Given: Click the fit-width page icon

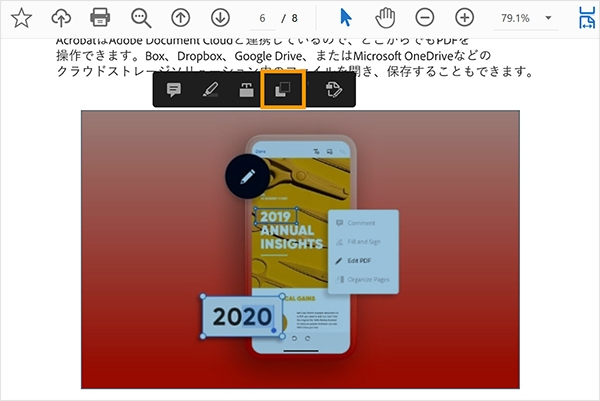Looking at the screenshot, I should click(587, 18).
